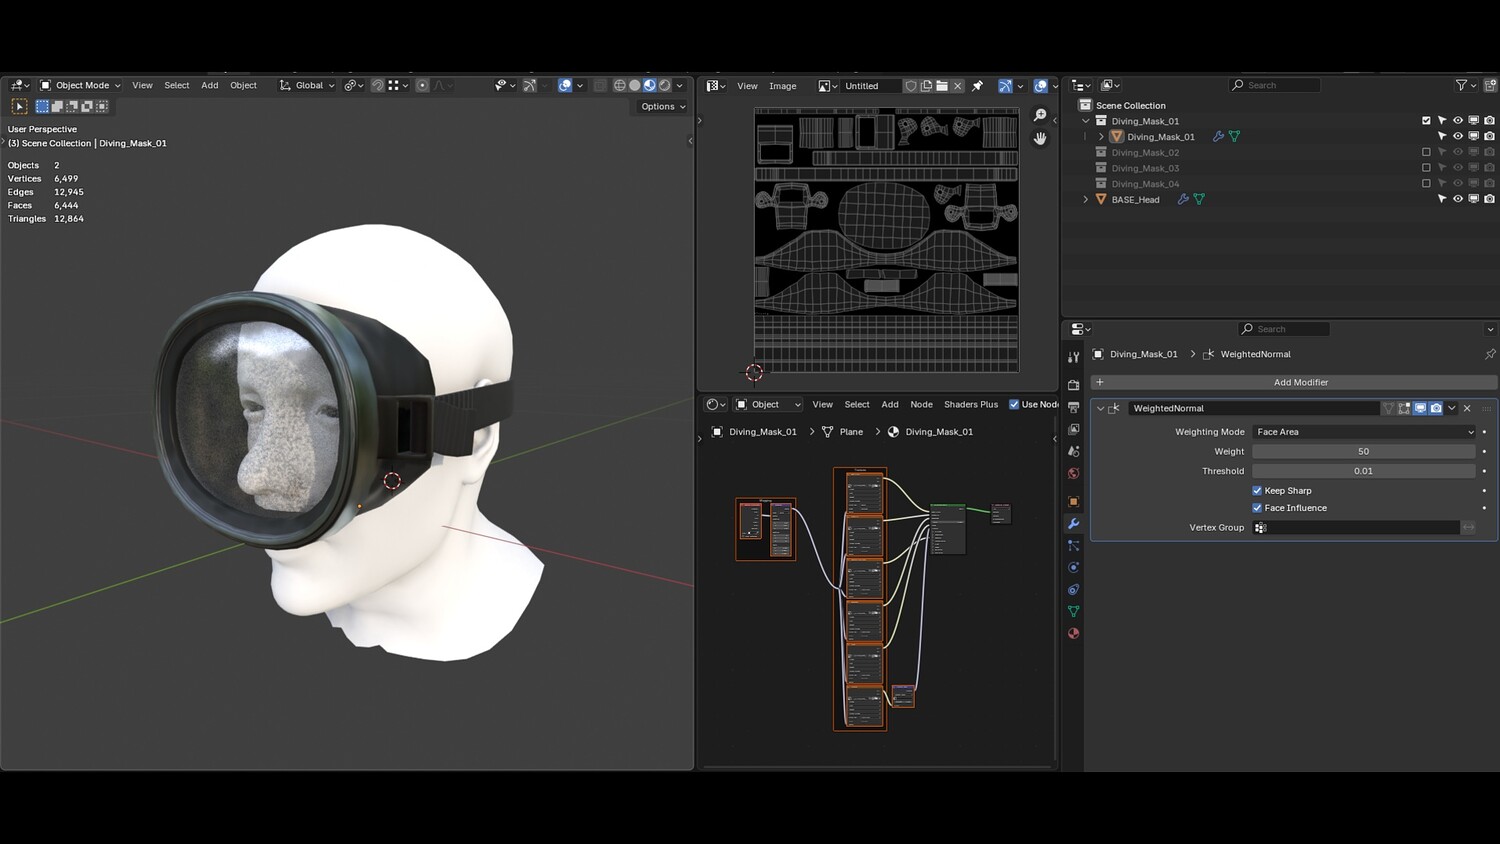Click the pan hand icon in UV editor

click(x=1040, y=139)
